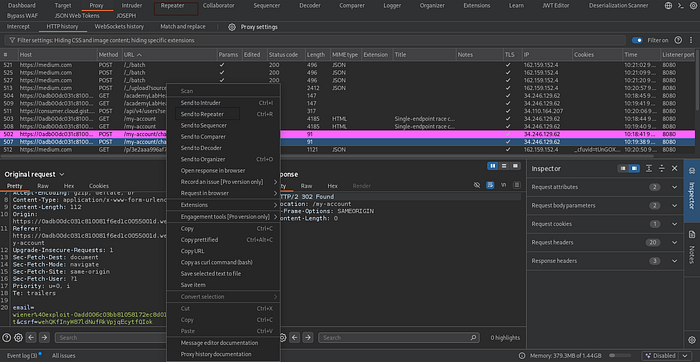Click the filter funnel icon in filter bar
The width and height of the screenshot is (700, 362).
tap(12, 40)
